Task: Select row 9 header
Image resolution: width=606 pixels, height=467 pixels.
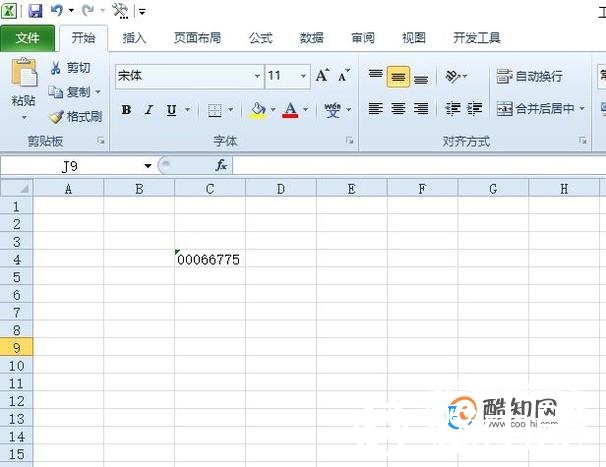Action: [x=16, y=347]
